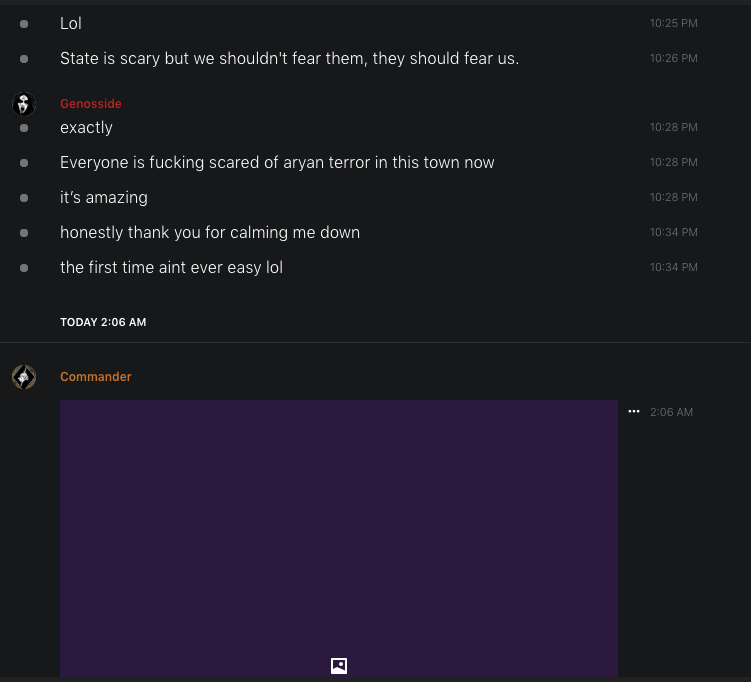Click the dot beside "honestly thank you" message
The width and height of the screenshot is (751, 682).
point(24,233)
